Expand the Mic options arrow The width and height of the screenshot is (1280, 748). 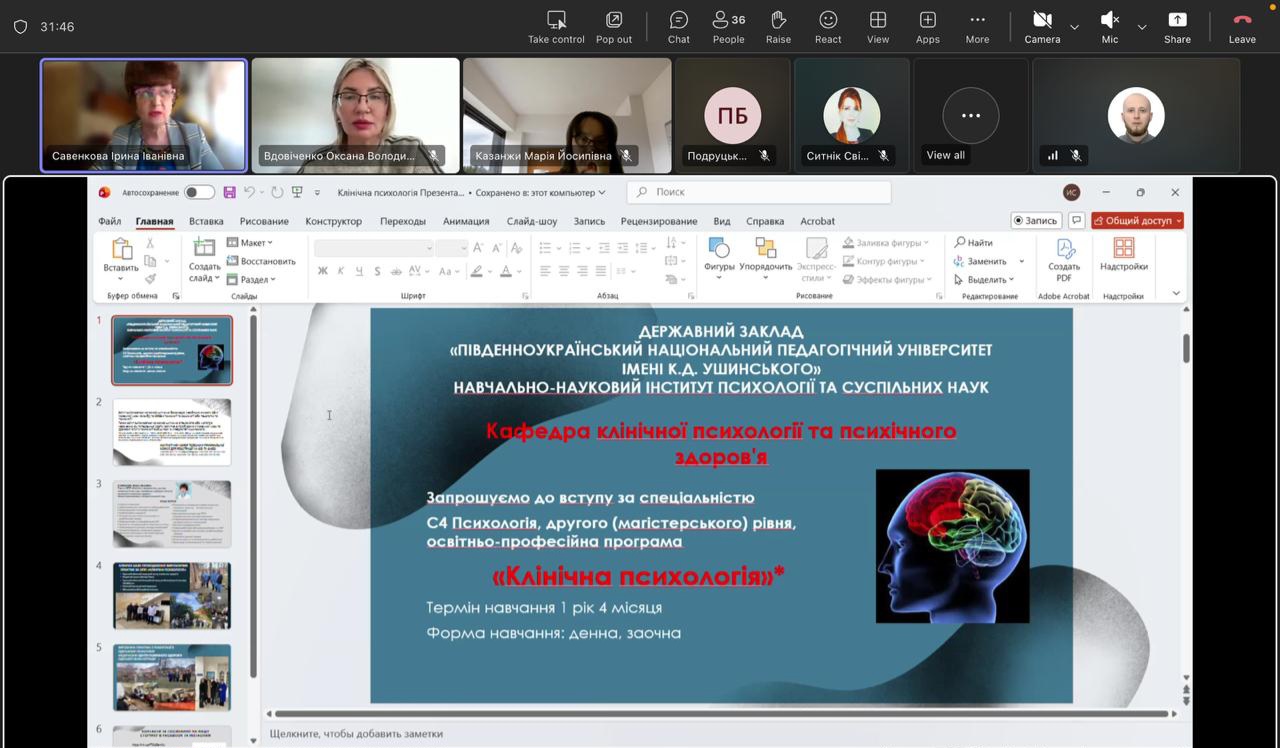(x=1141, y=27)
